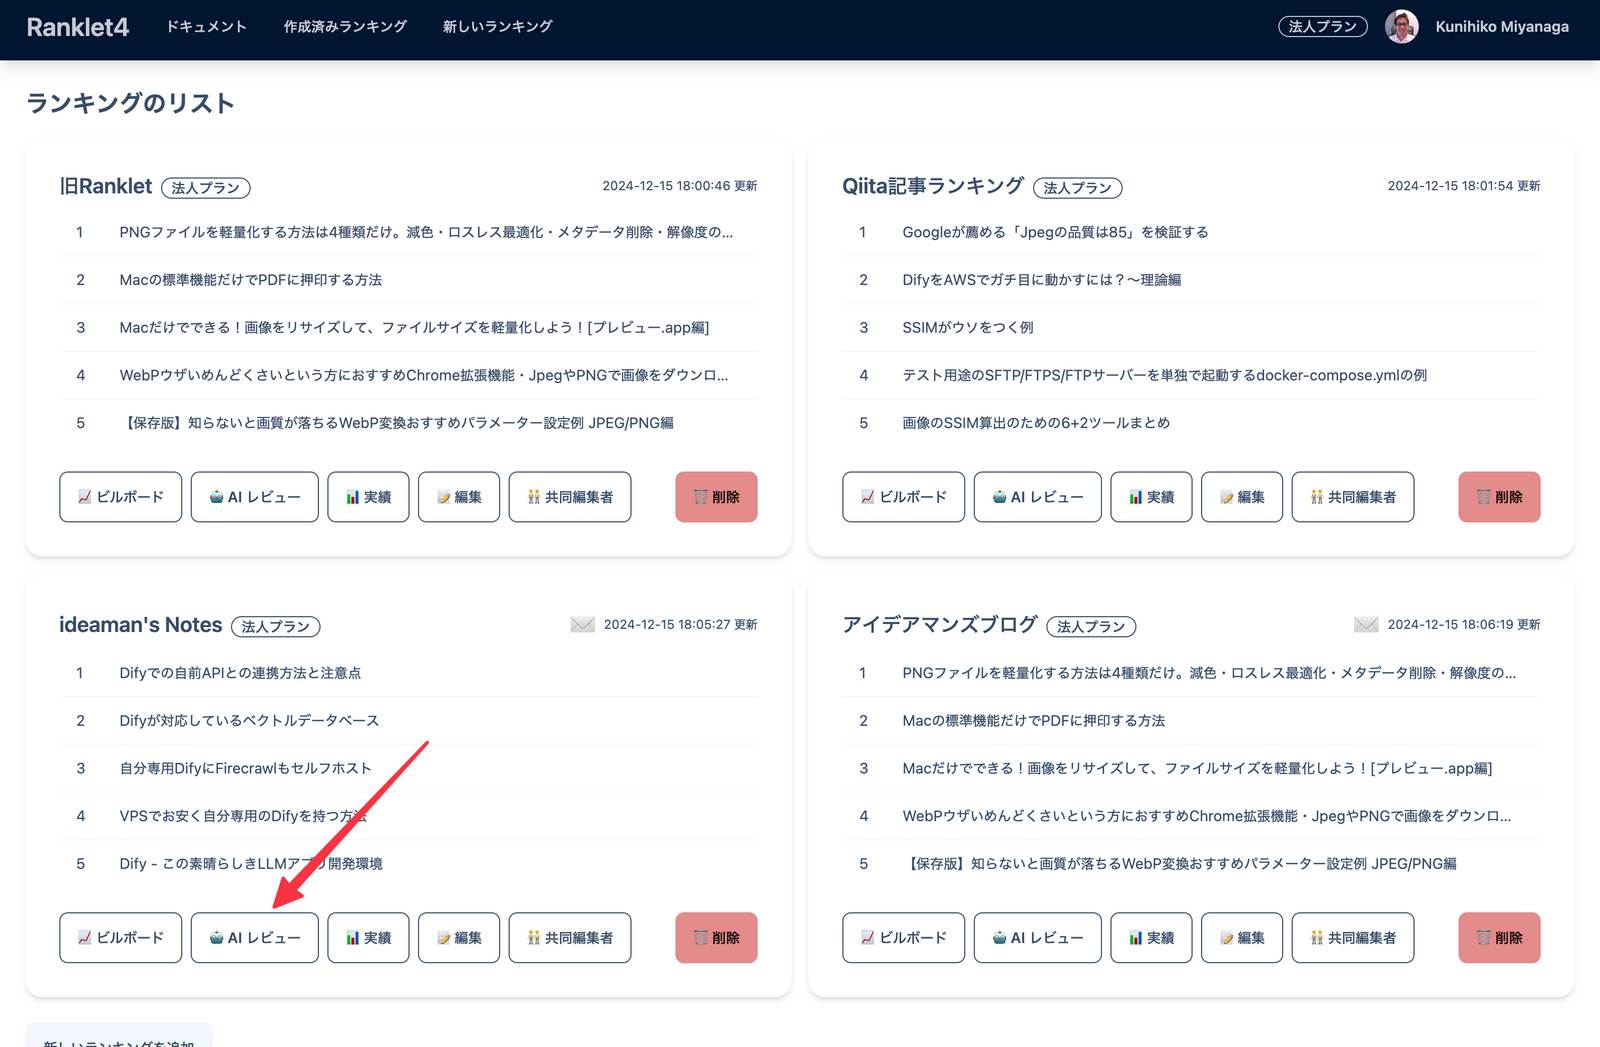The height and width of the screenshot is (1047, 1600).
Task: View 実績 for ideaman's Notes
Action: click(x=368, y=938)
